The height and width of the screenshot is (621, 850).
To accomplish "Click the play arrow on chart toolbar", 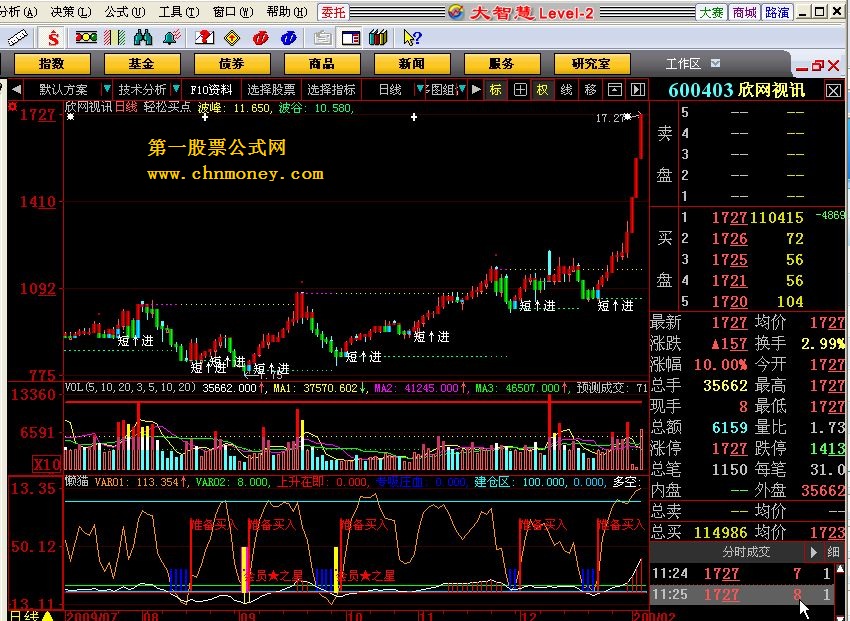I will (x=476, y=89).
